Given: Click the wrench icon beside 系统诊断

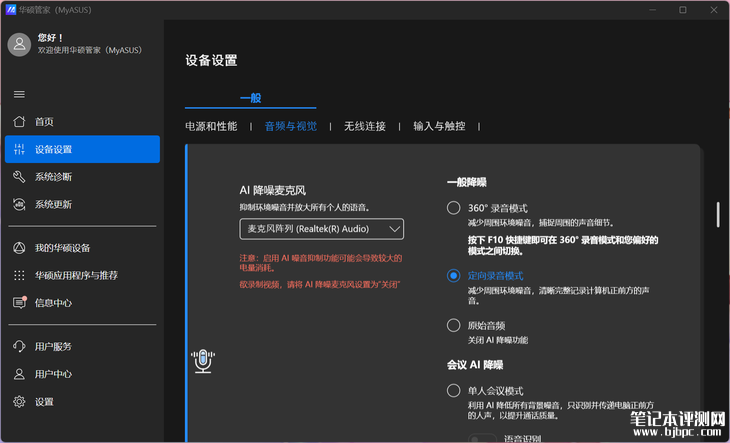Looking at the screenshot, I should [x=19, y=177].
